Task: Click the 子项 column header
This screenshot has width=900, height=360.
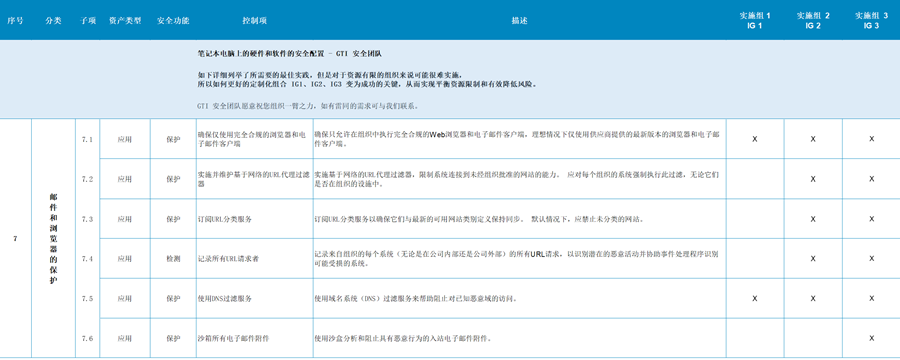Action: click(87, 21)
